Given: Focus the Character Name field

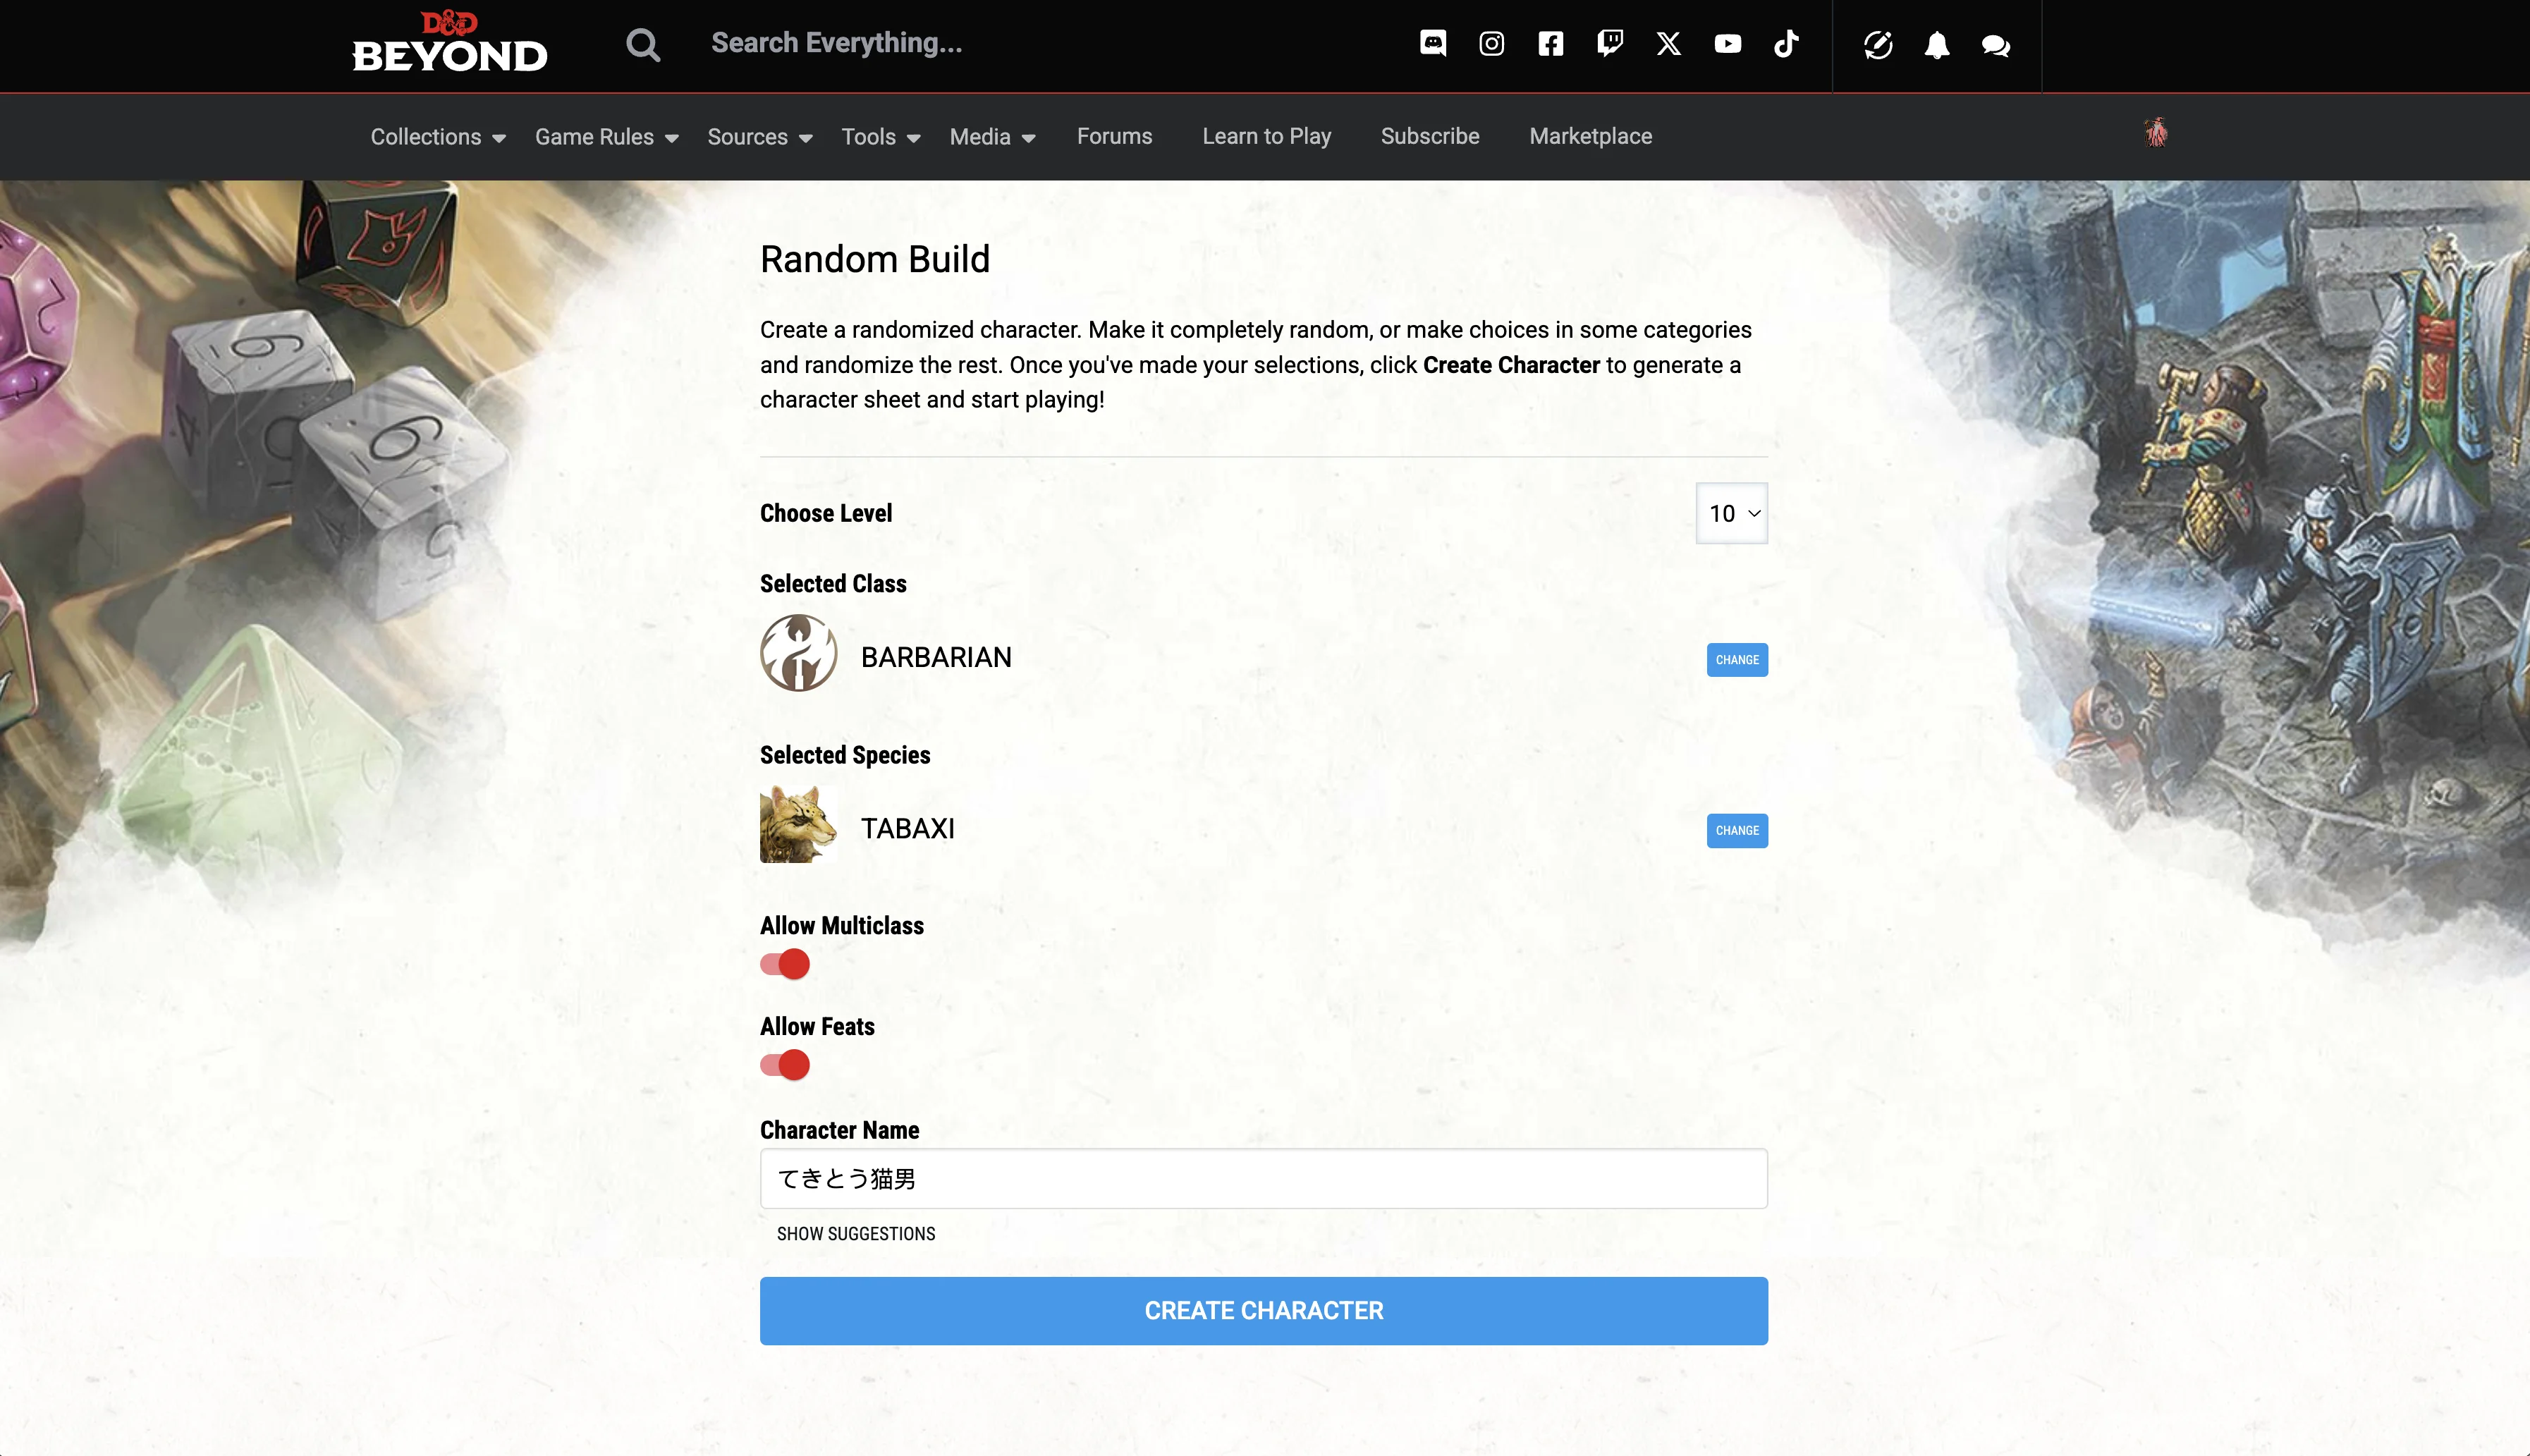Looking at the screenshot, I should [1264, 1179].
